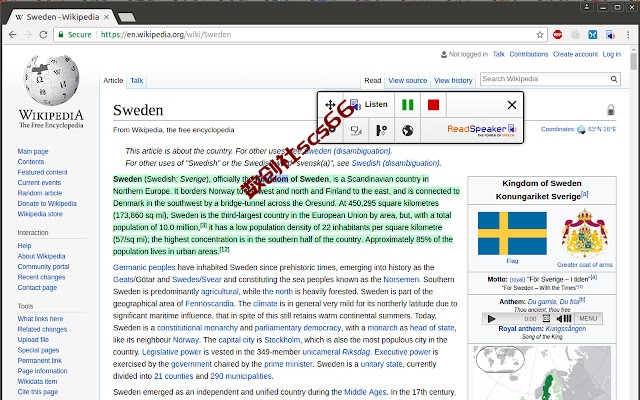Click the greyed-out extension icon in toolbar
The image size is (640, 400).
[575, 35]
